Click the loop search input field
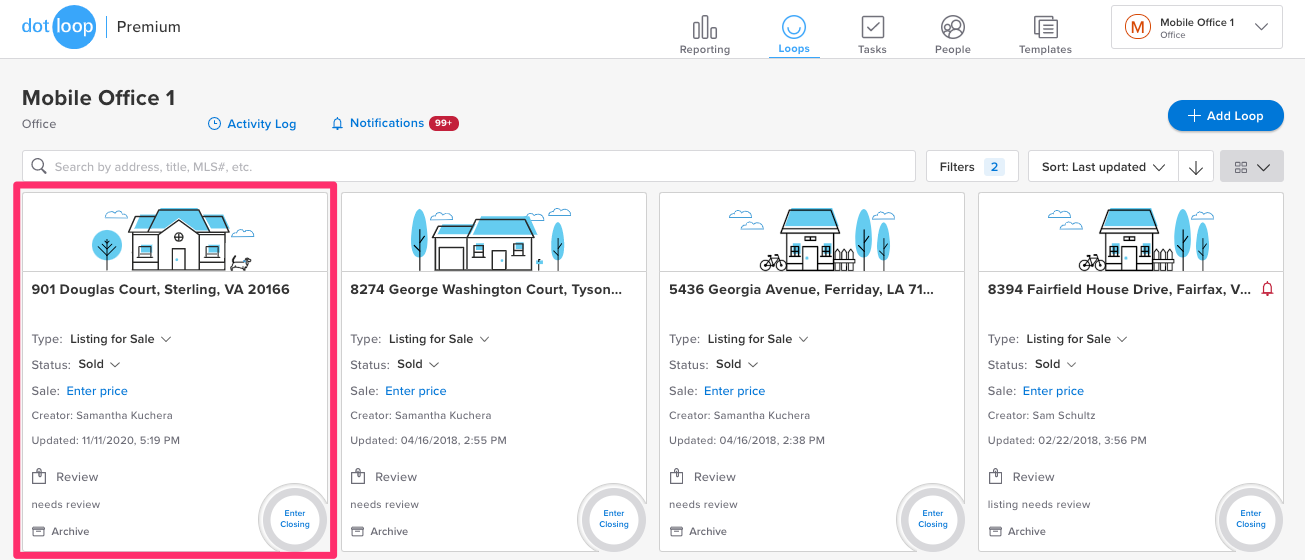 click(x=470, y=167)
